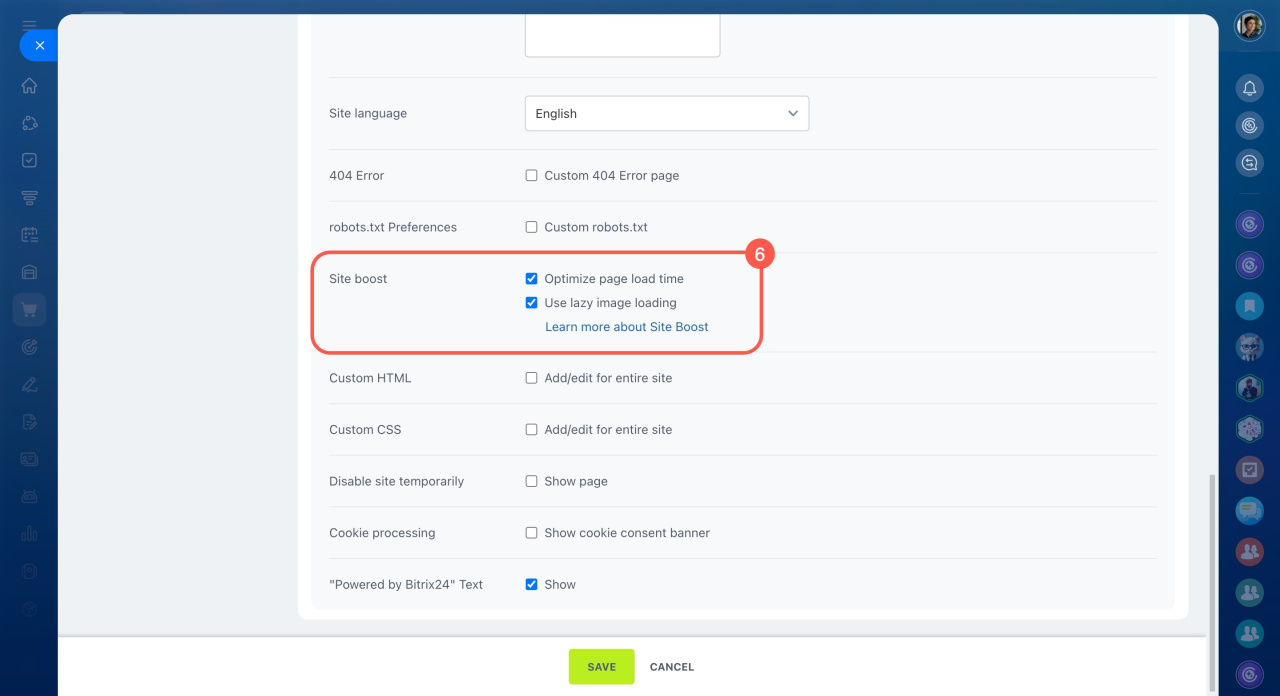Open the calendar icon in left sidebar

coord(29,235)
